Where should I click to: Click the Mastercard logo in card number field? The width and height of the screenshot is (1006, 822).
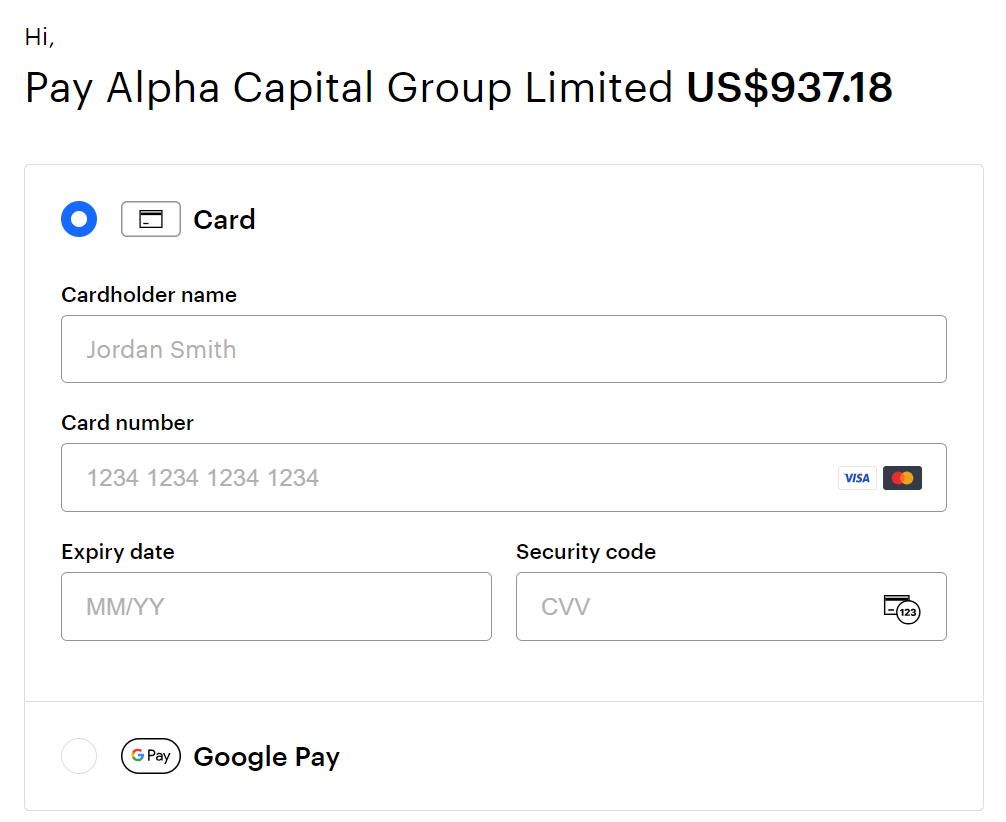(x=902, y=478)
